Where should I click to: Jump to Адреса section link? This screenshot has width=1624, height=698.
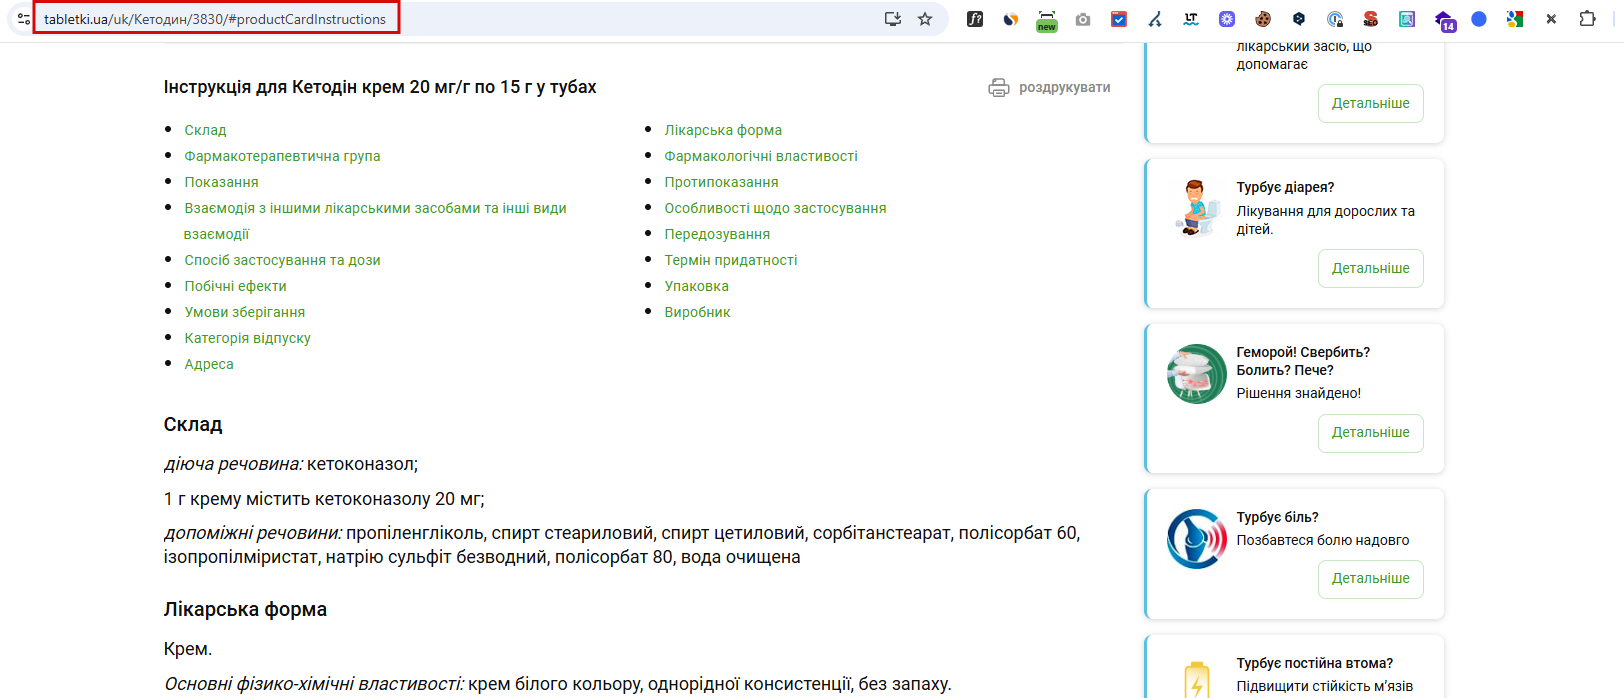pos(209,364)
